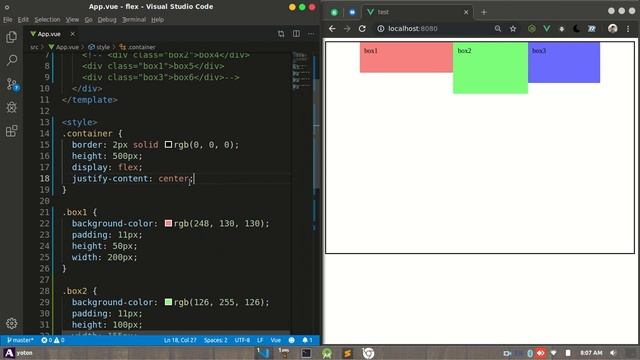Open color picker for rgb(126, 255, 126) swatch
Viewport: 640px width, 360px height.
click(168, 302)
